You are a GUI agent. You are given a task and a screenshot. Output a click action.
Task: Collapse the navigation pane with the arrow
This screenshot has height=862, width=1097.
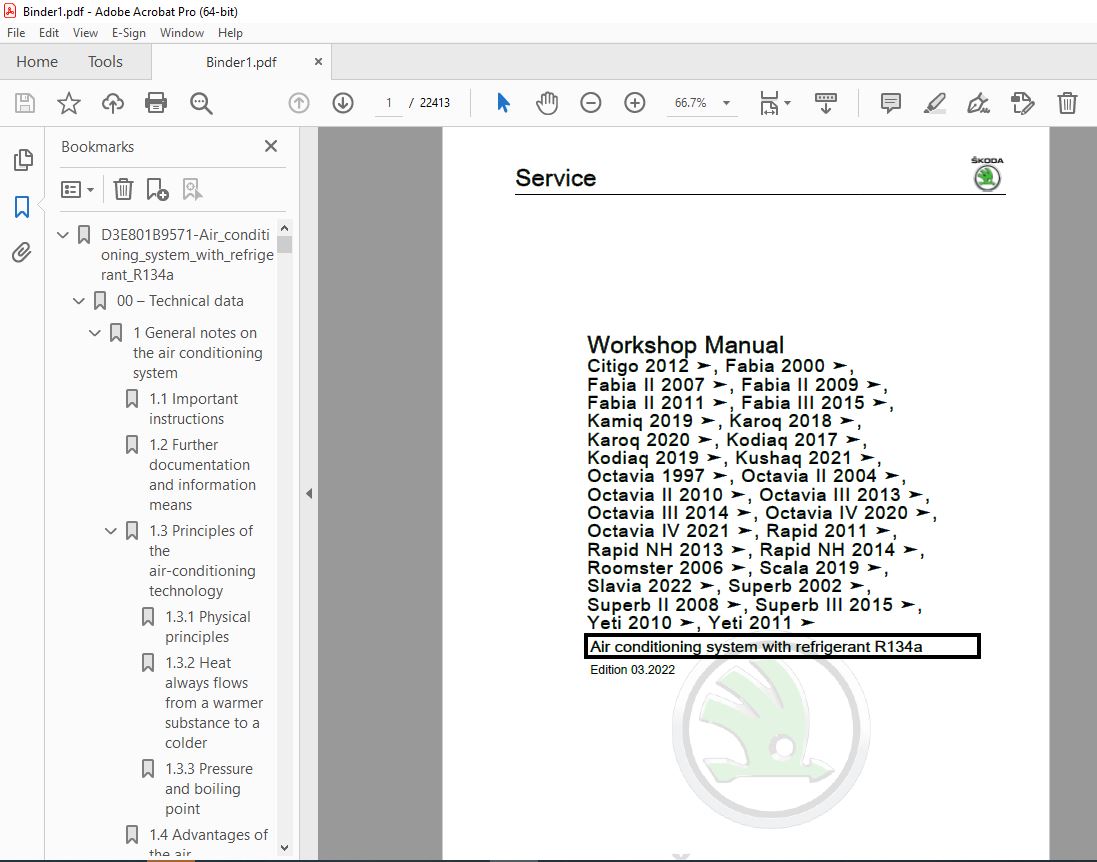tap(309, 493)
